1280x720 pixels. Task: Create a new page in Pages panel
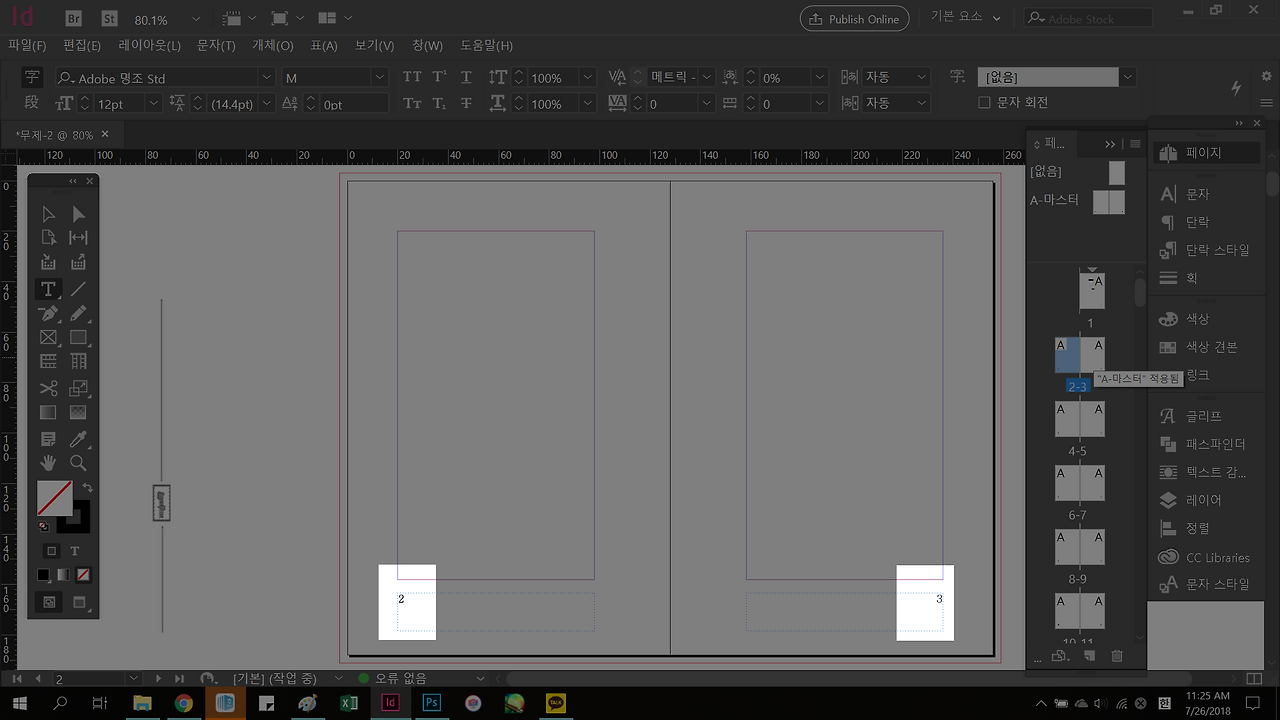click(1090, 656)
